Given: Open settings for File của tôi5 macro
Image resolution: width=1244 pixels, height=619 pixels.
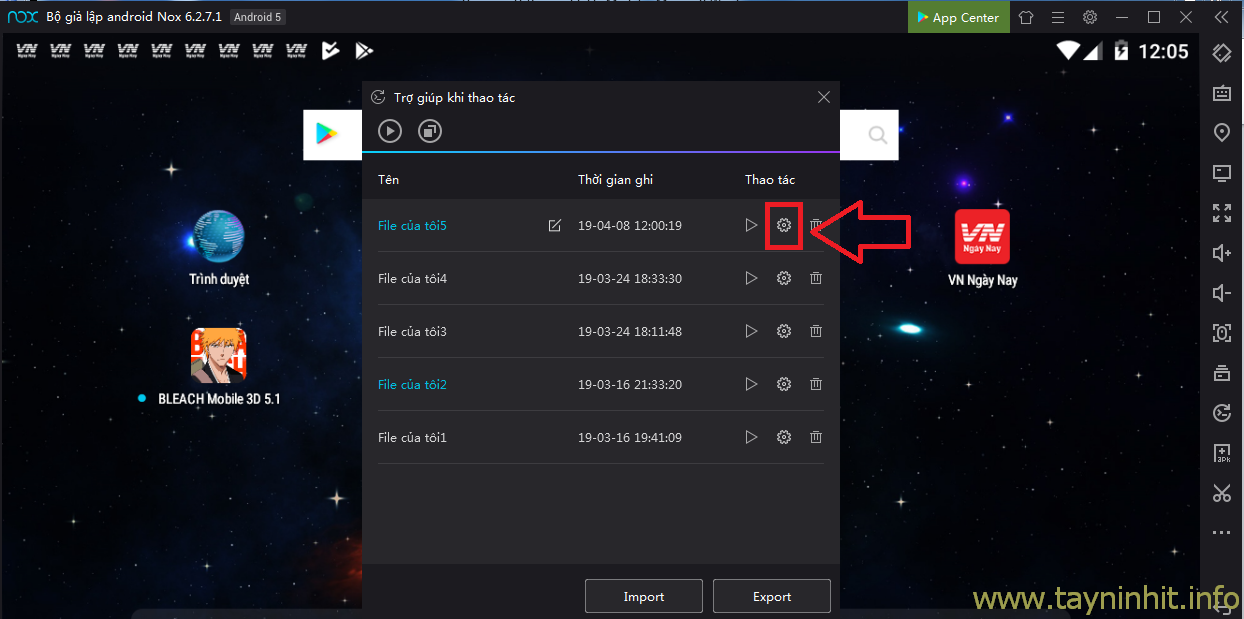Looking at the screenshot, I should (x=784, y=225).
